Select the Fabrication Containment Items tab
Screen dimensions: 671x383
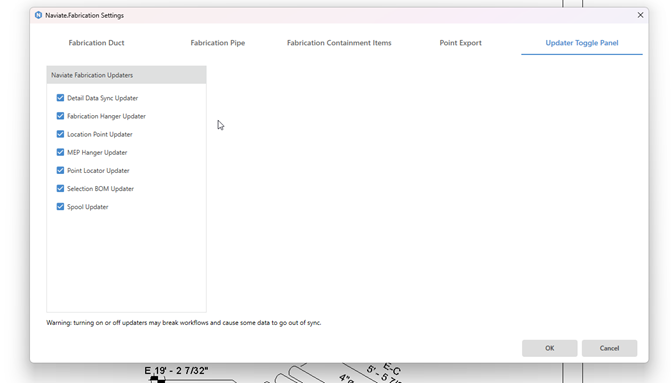point(339,43)
